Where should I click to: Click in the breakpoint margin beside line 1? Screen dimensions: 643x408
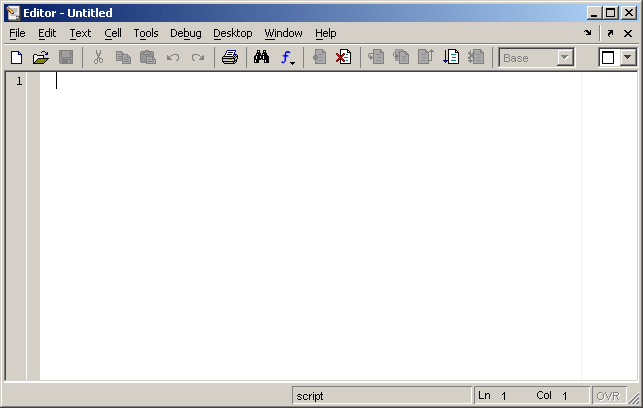click(x=33, y=81)
